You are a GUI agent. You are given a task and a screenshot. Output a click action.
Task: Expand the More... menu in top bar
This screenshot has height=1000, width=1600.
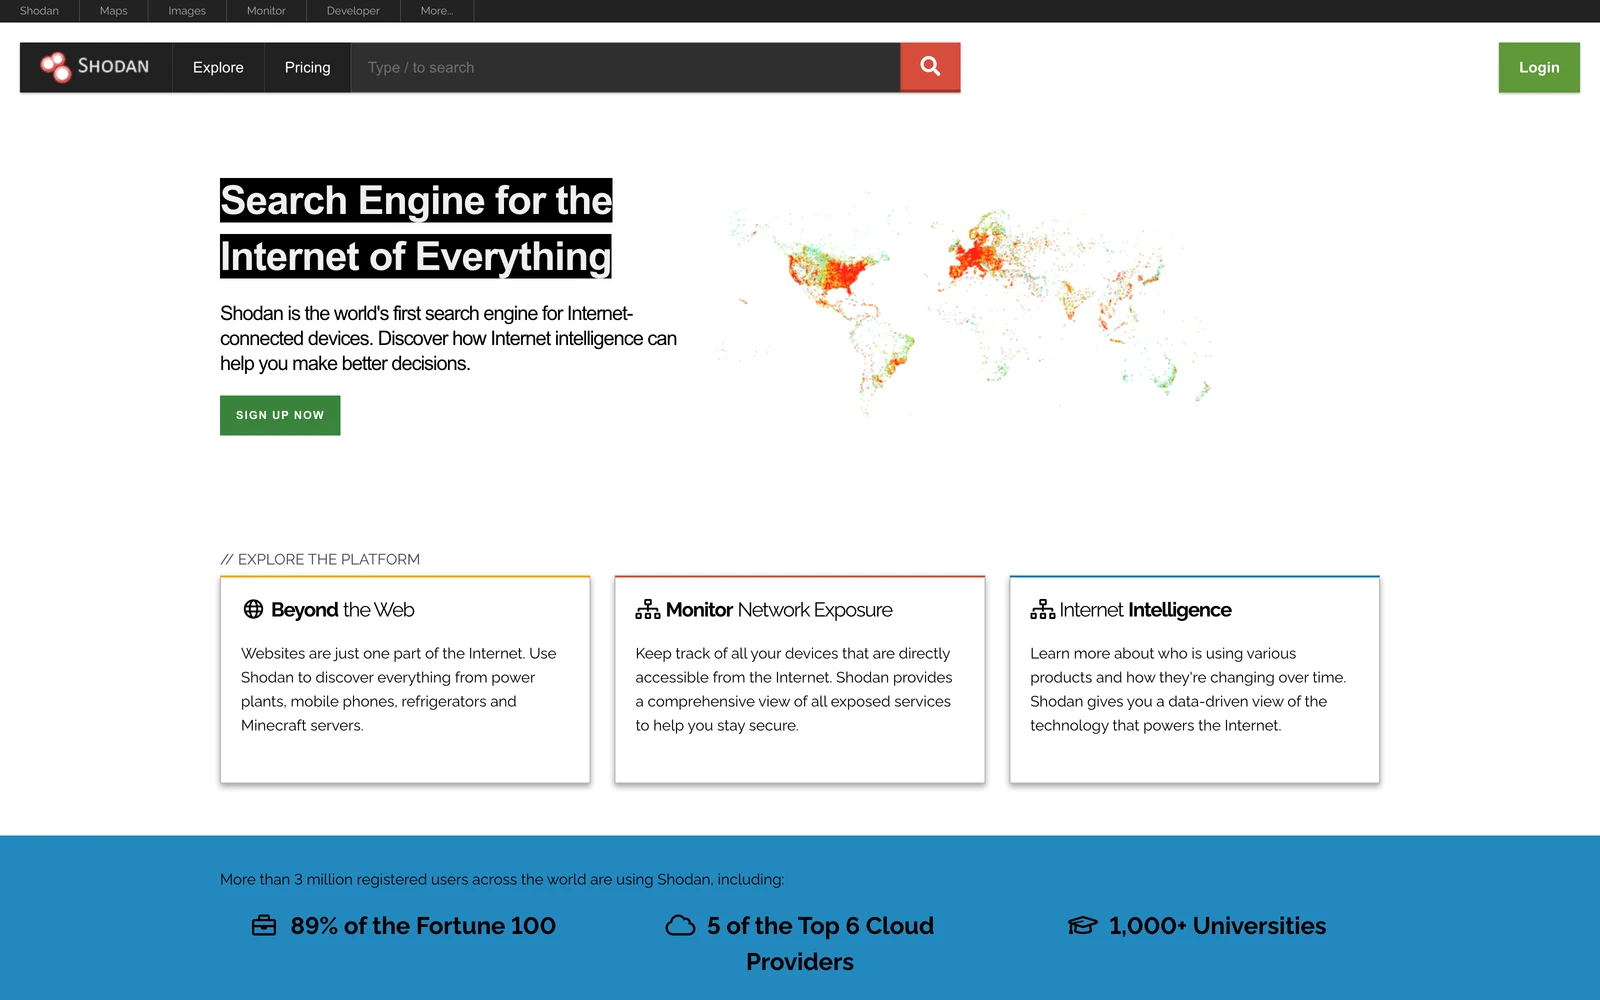click(437, 11)
